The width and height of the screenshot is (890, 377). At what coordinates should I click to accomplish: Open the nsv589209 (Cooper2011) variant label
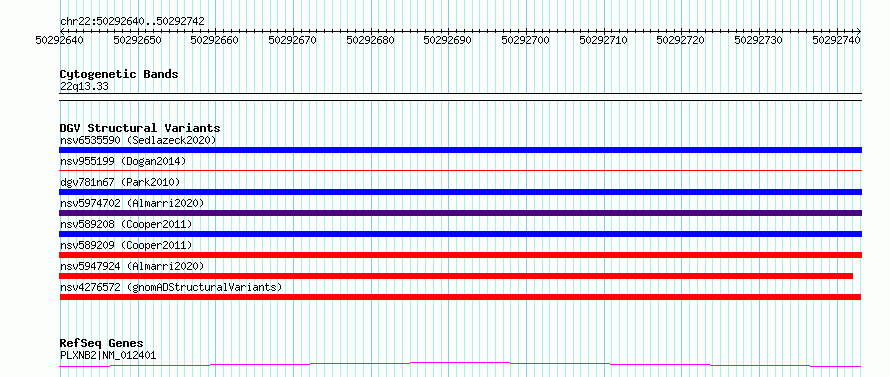[x=126, y=245]
